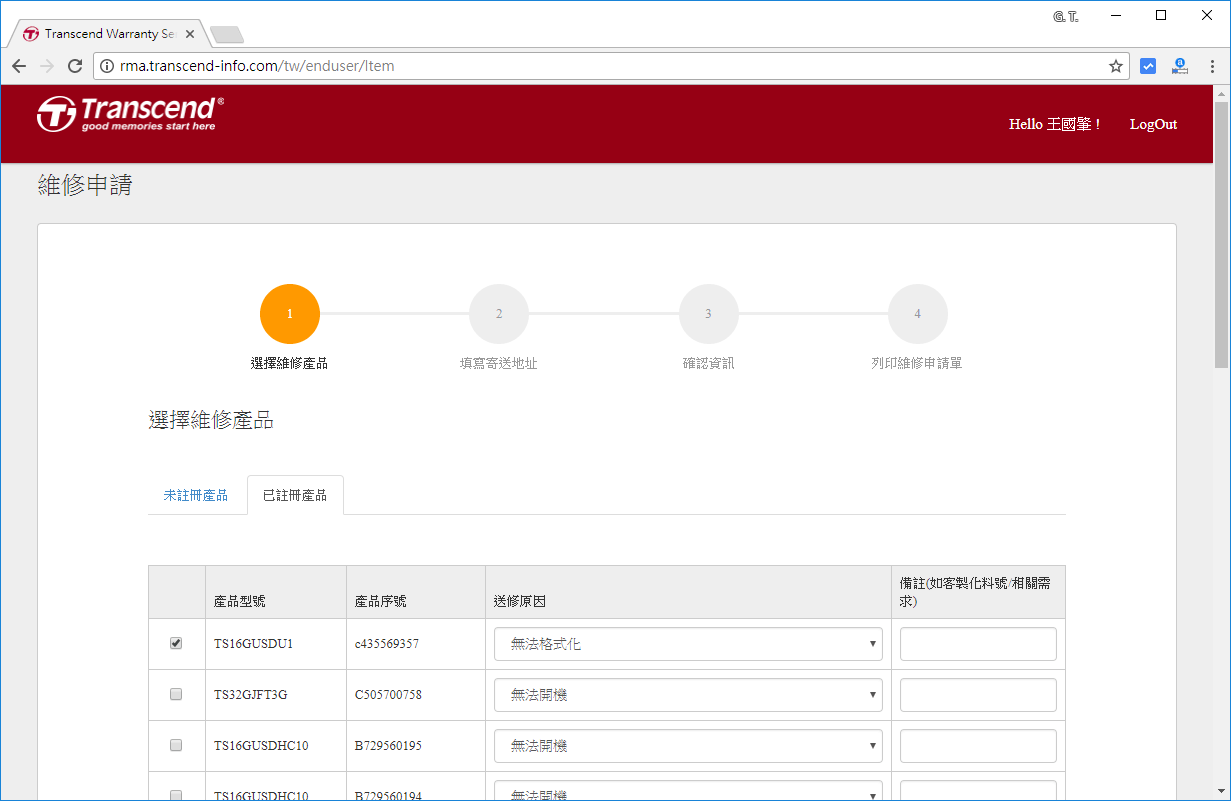Check the TS32GJFT3G product checkbox
1231x801 pixels.
pos(176,694)
